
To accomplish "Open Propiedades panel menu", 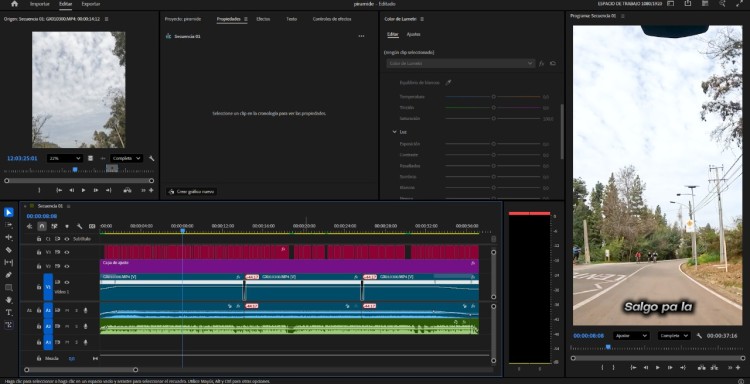I will coord(246,19).
